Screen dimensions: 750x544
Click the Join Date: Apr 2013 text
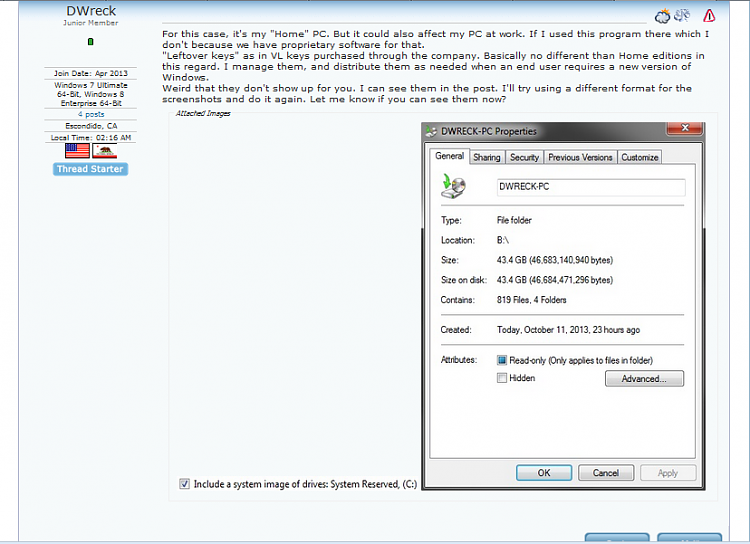(91, 73)
